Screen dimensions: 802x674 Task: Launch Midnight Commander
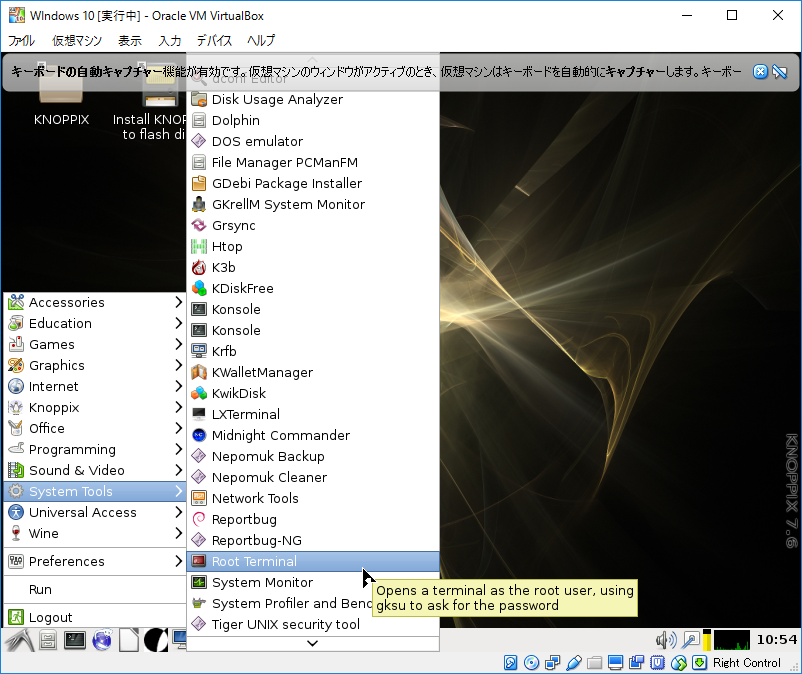click(x=313, y=435)
